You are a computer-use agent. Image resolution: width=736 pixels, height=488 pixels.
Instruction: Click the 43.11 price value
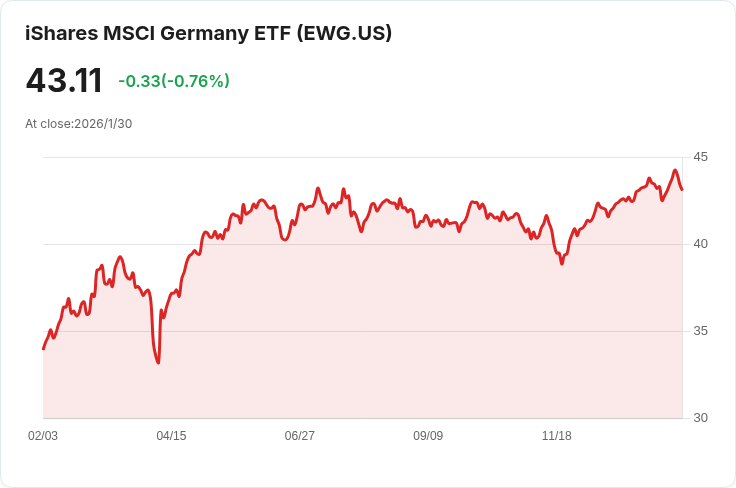[64, 81]
